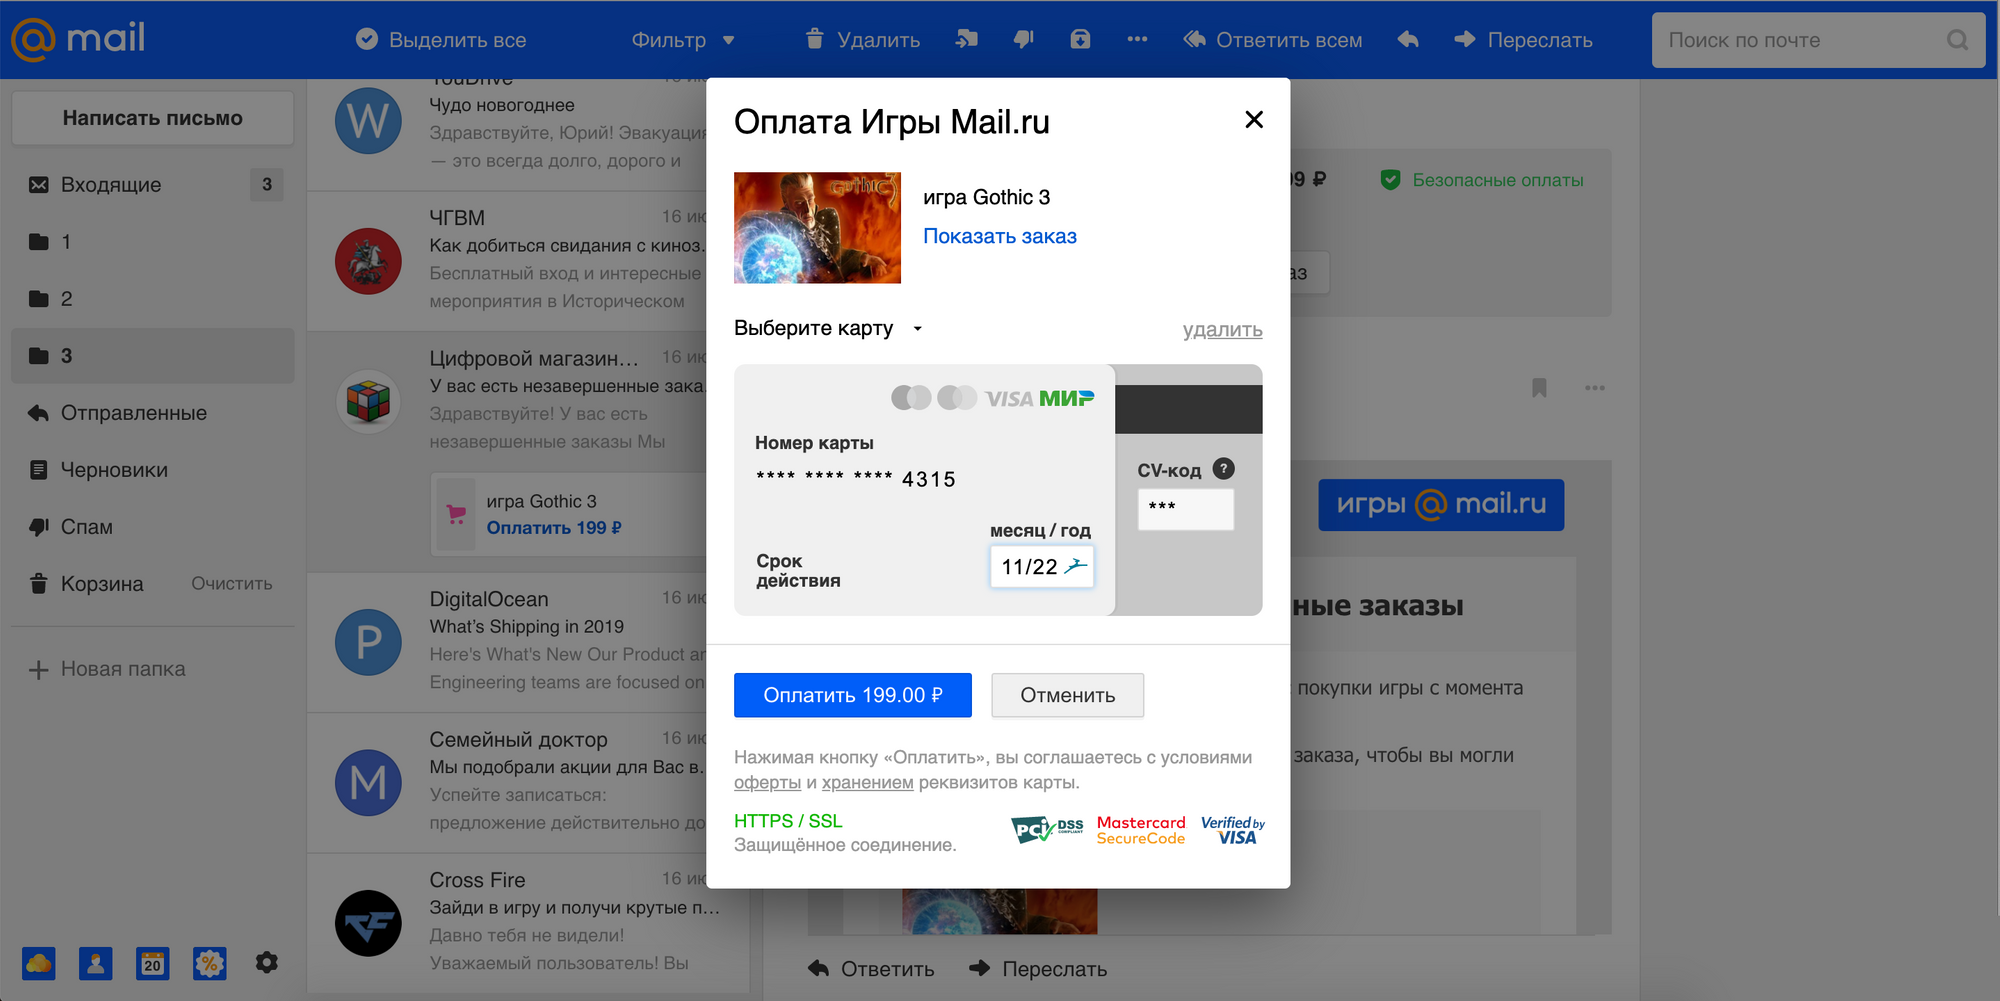Open Спам folder
Viewport: 2000px width, 1001px height.
pos(152,526)
